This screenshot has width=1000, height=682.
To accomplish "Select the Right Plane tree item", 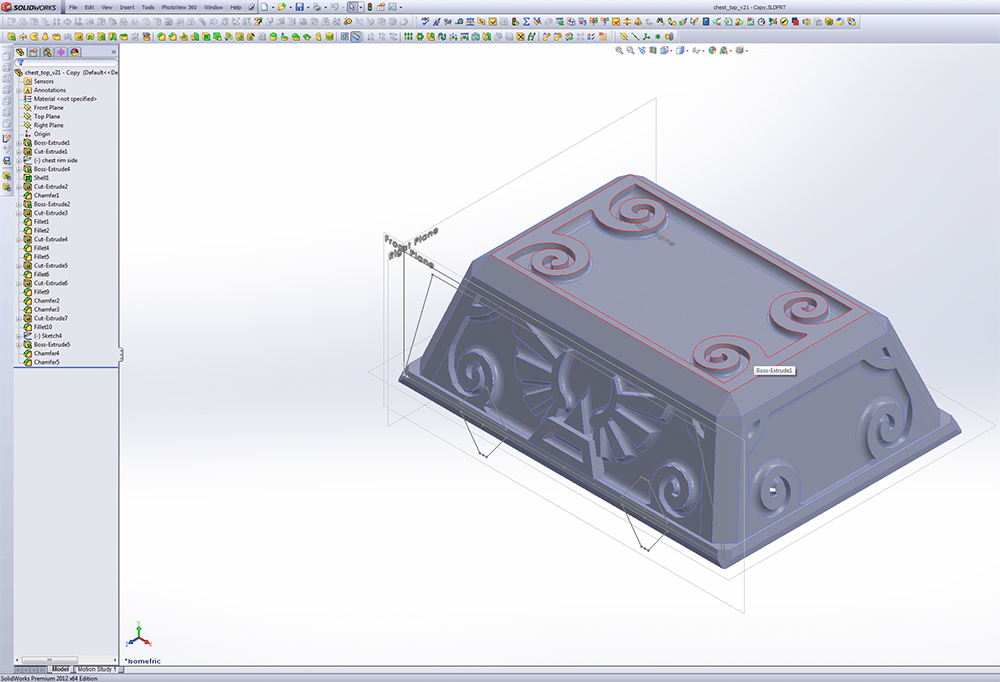I will coord(48,126).
